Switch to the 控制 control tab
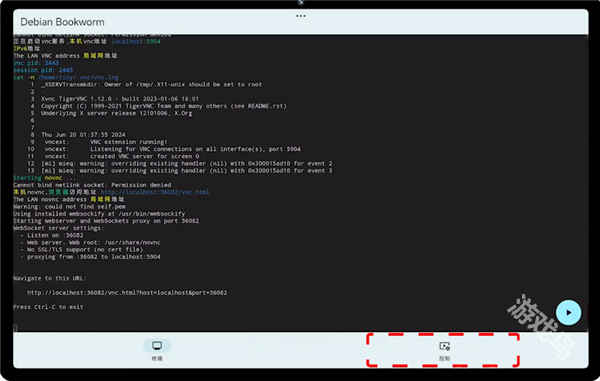Screen dimensions: 600x381 coord(444,350)
